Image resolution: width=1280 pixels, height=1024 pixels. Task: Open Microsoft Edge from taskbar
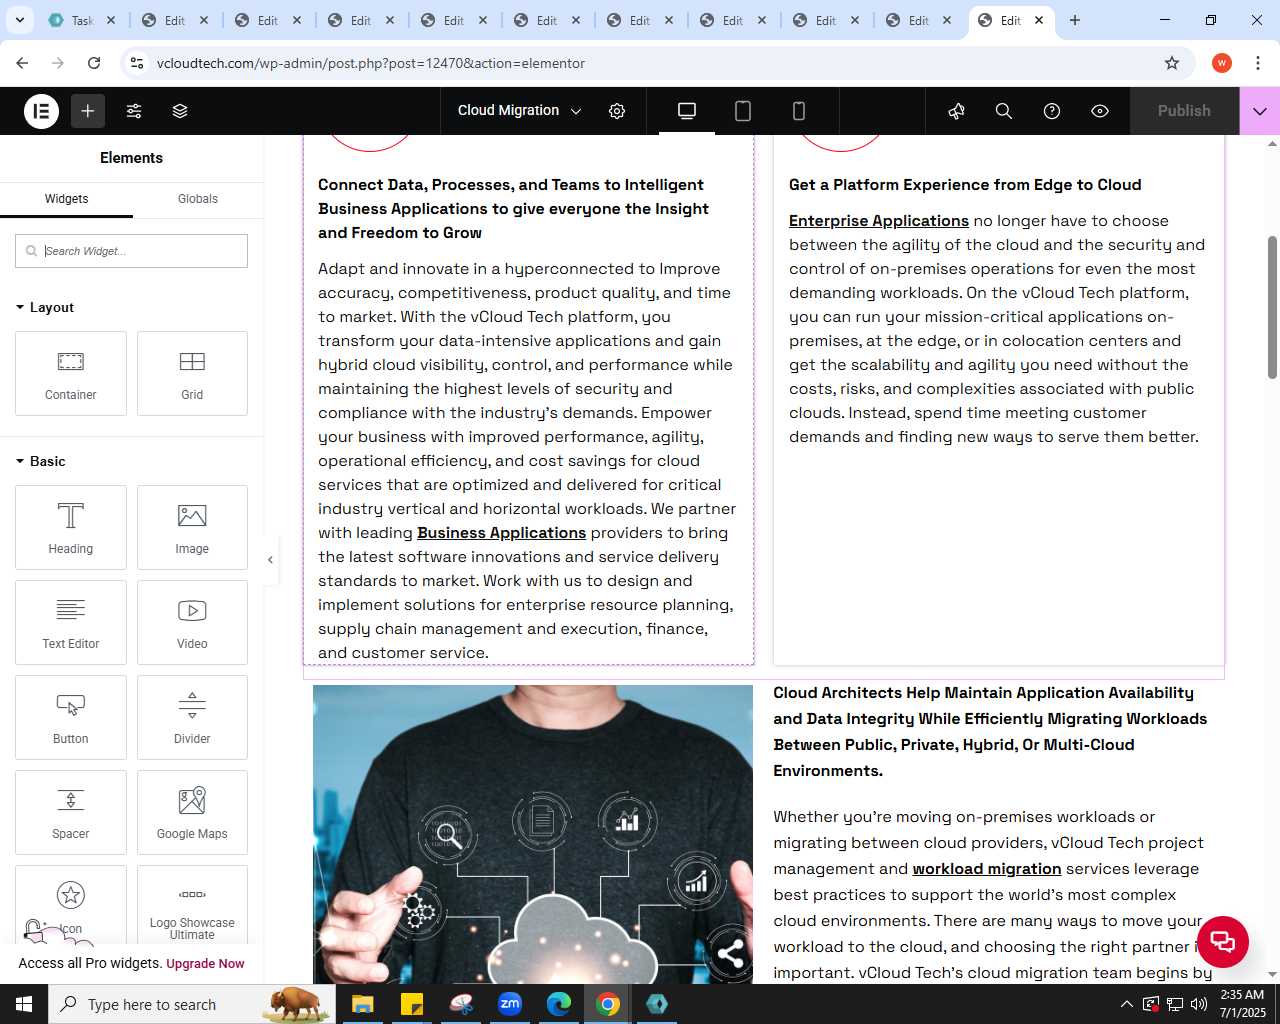coord(559,1004)
